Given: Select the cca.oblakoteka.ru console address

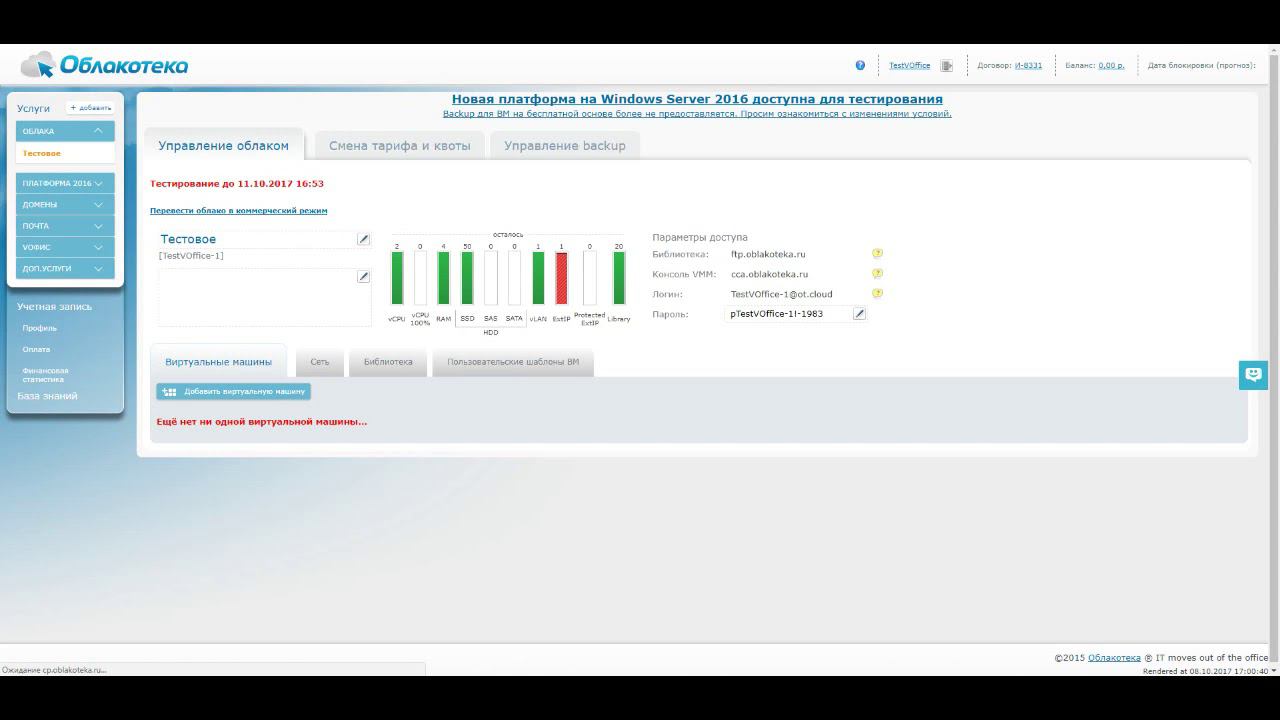Looking at the screenshot, I should pyautogui.click(x=769, y=274).
